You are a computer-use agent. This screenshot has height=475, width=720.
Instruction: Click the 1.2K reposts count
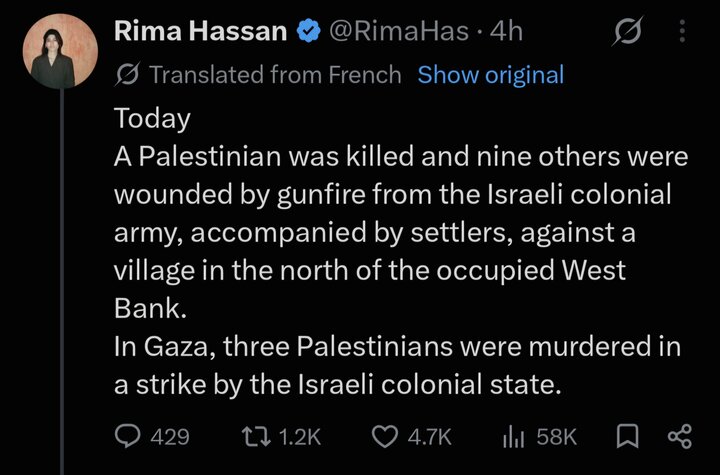[300, 436]
